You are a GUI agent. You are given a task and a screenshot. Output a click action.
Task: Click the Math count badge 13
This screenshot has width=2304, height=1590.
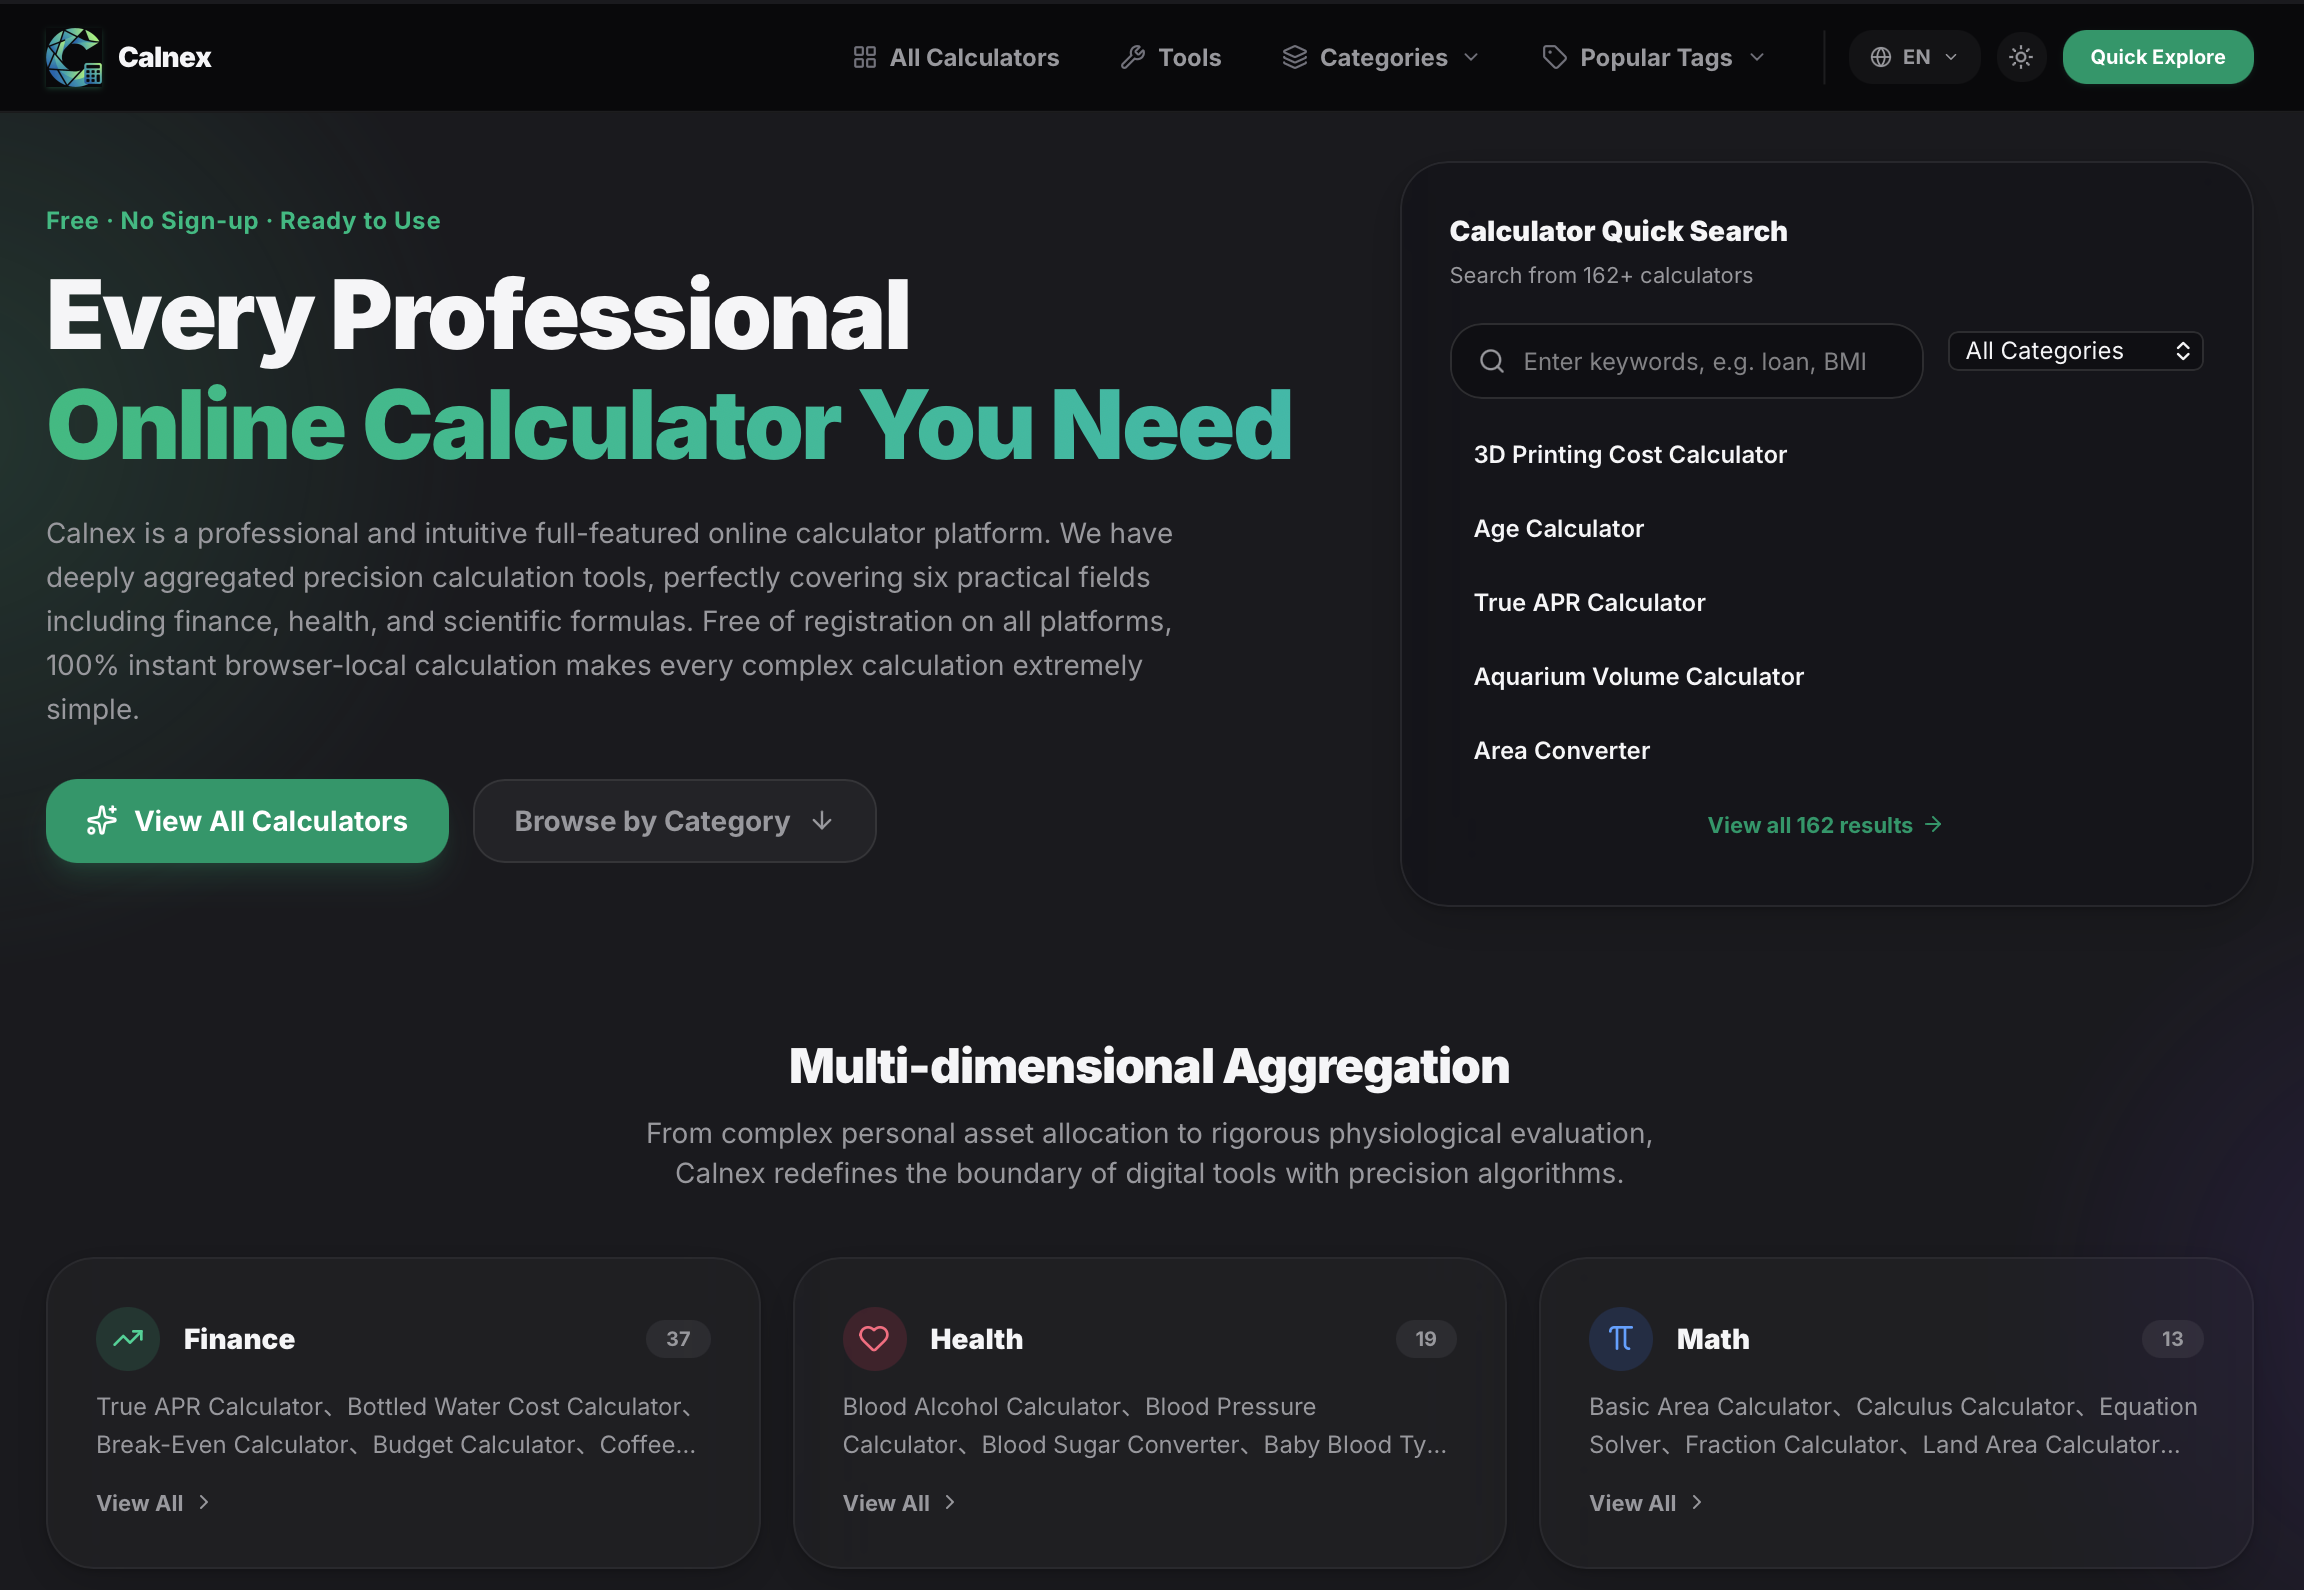[x=2172, y=1339]
